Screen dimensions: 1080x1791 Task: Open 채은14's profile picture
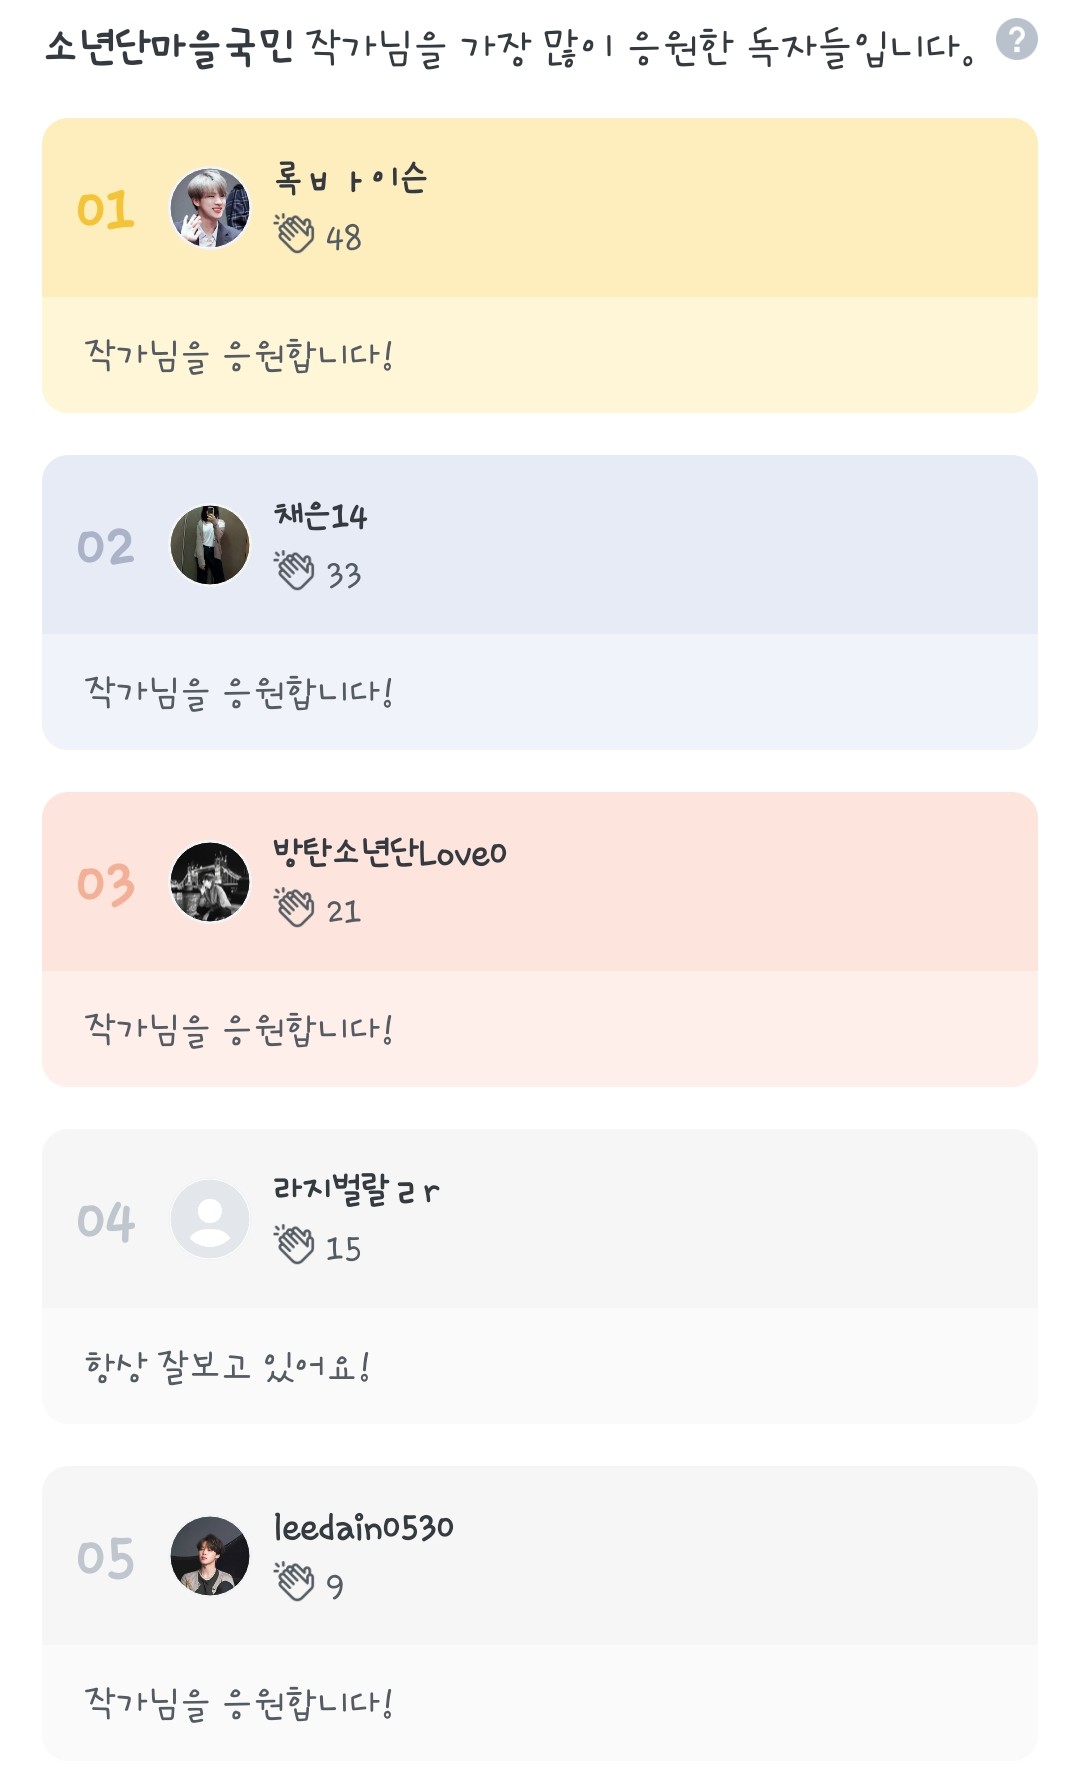[210, 545]
